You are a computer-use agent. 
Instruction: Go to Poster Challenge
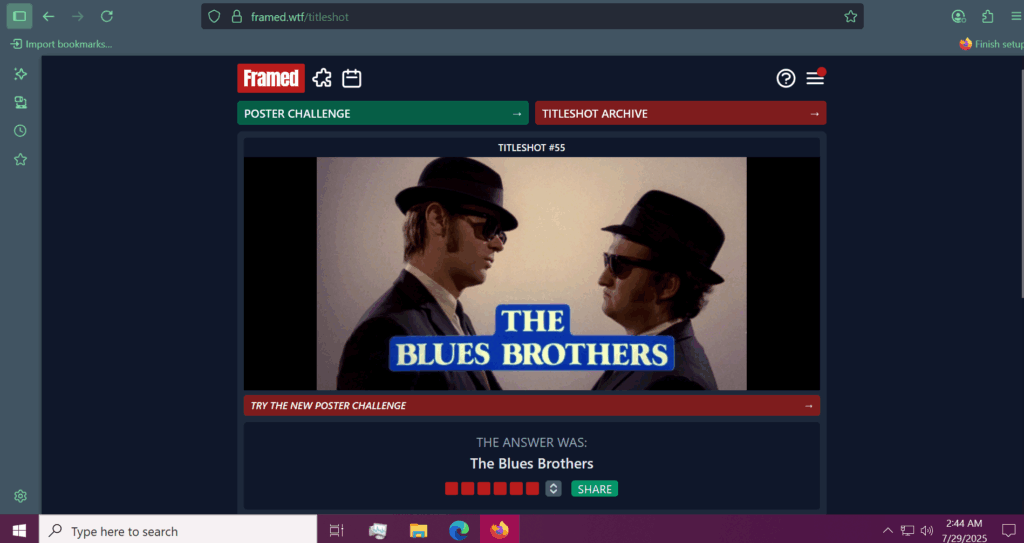click(x=381, y=113)
